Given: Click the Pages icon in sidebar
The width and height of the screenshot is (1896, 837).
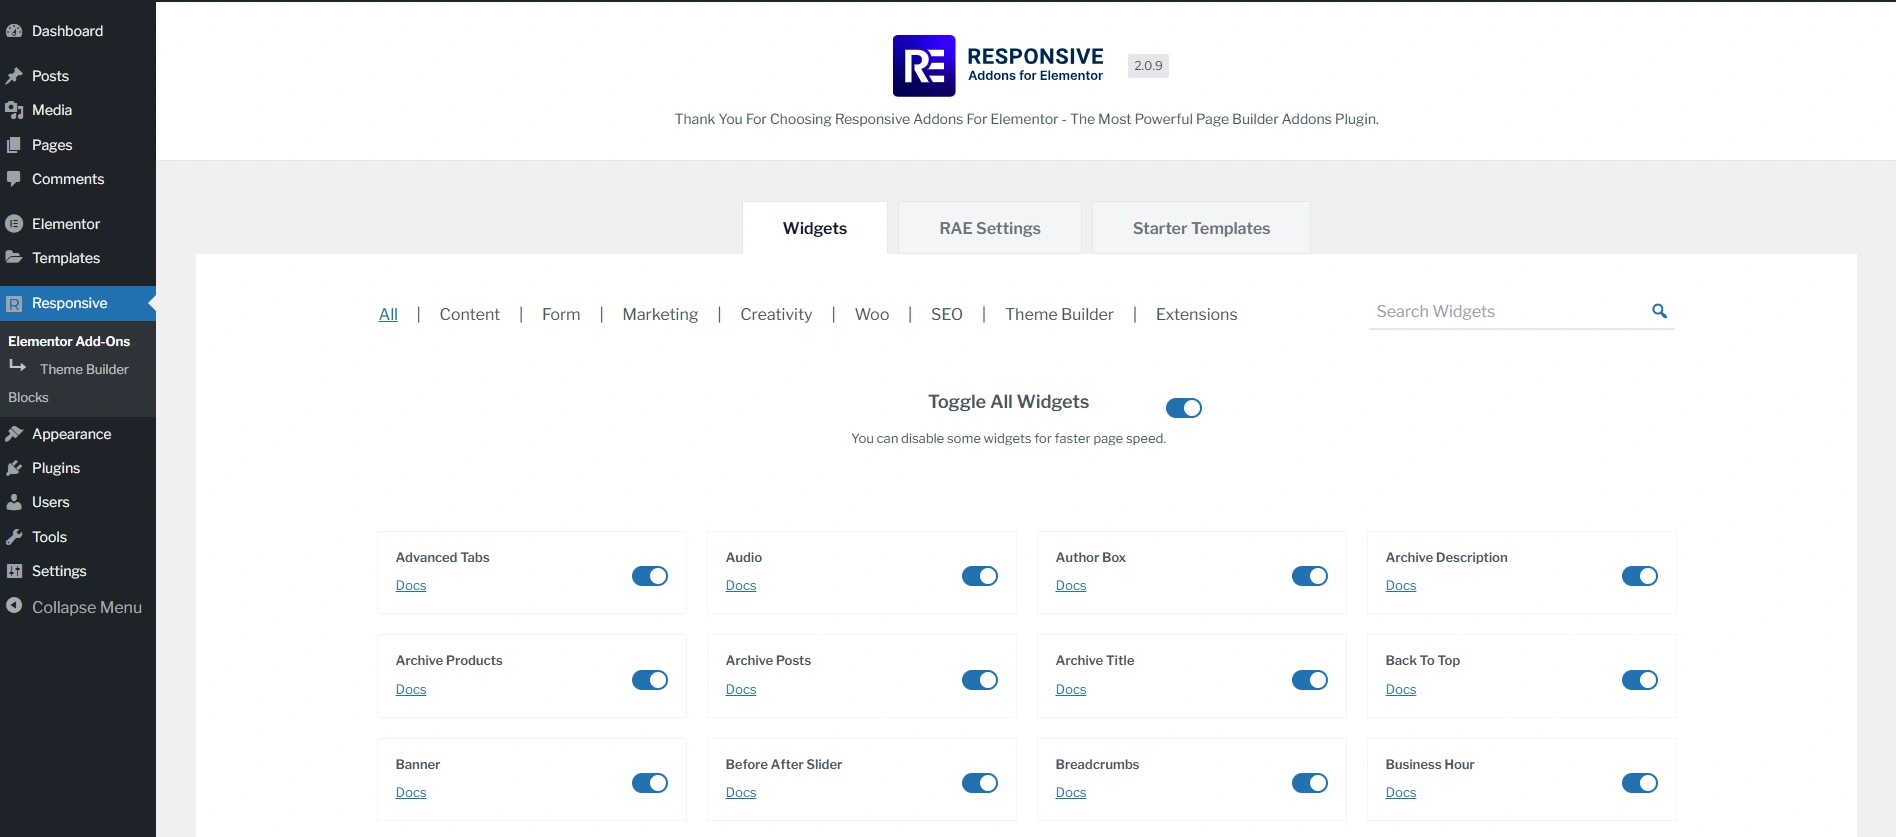Looking at the screenshot, I should (14, 145).
